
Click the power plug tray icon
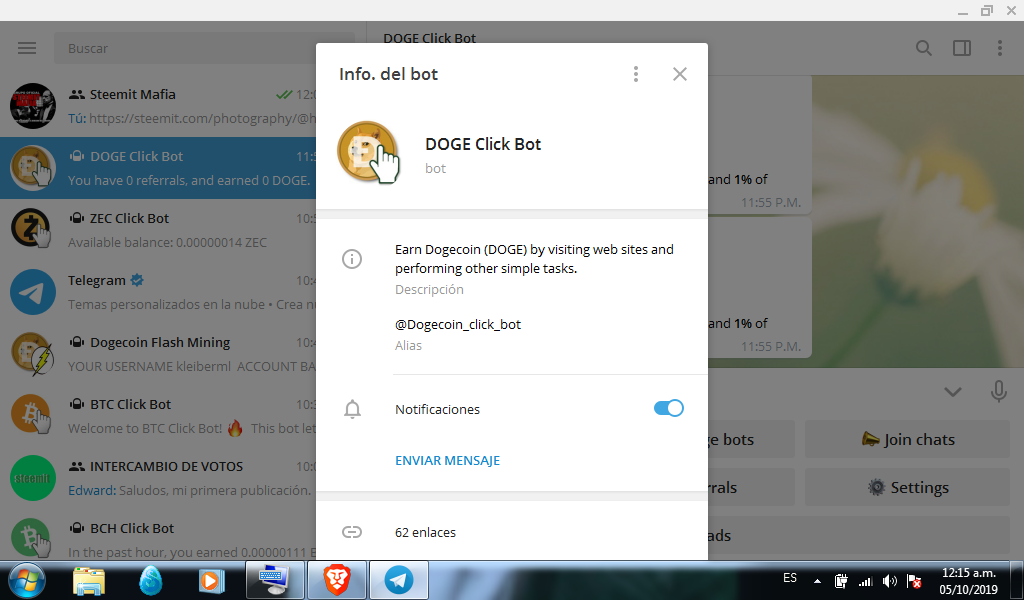[841, 580]
